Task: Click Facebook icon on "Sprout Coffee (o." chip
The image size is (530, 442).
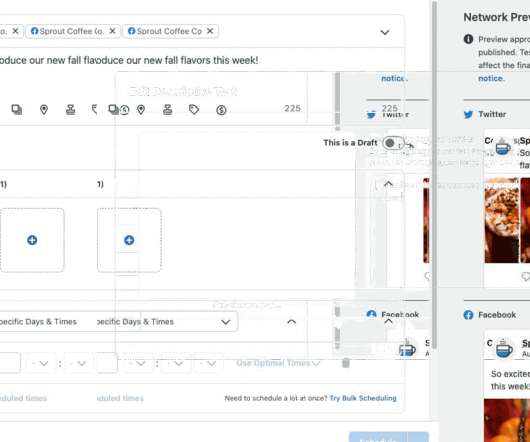Action: point(34,31)
